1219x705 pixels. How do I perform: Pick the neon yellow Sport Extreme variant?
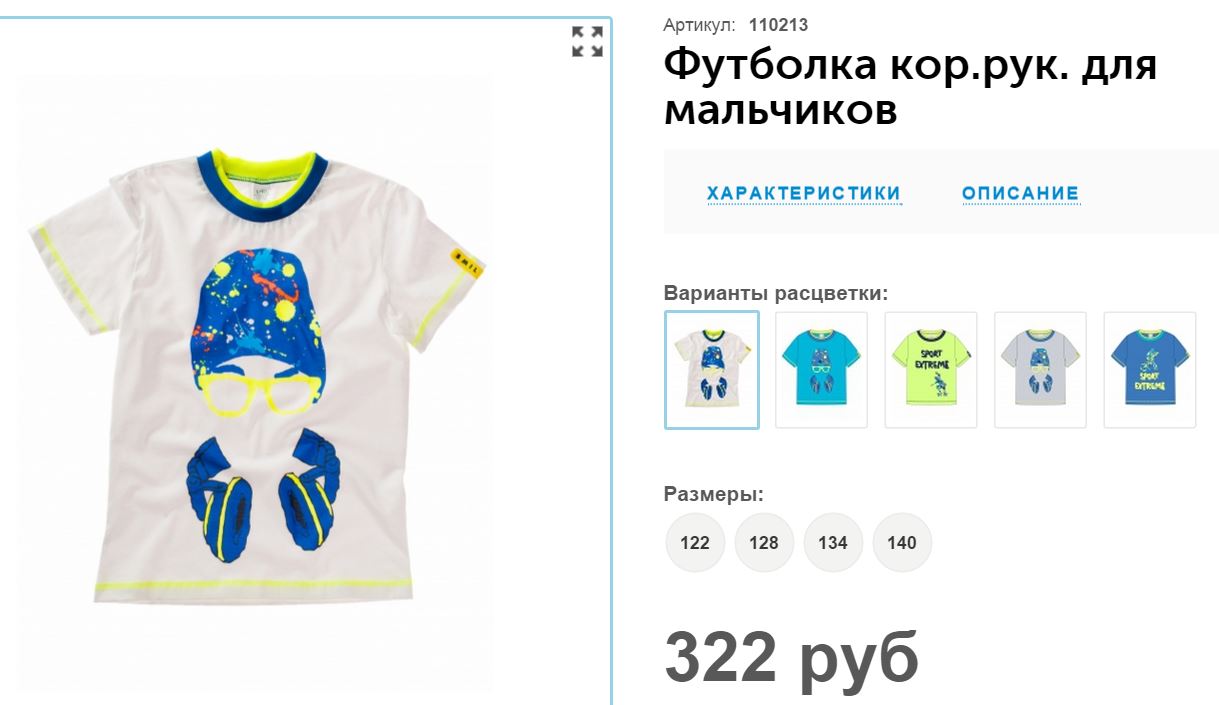point(931,370)
